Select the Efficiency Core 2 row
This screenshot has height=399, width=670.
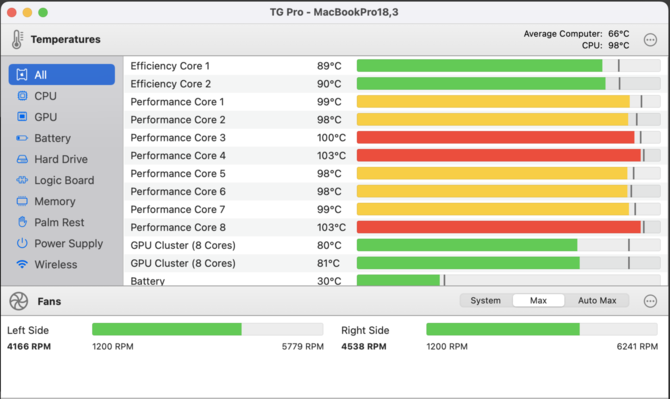click(395, 84)
